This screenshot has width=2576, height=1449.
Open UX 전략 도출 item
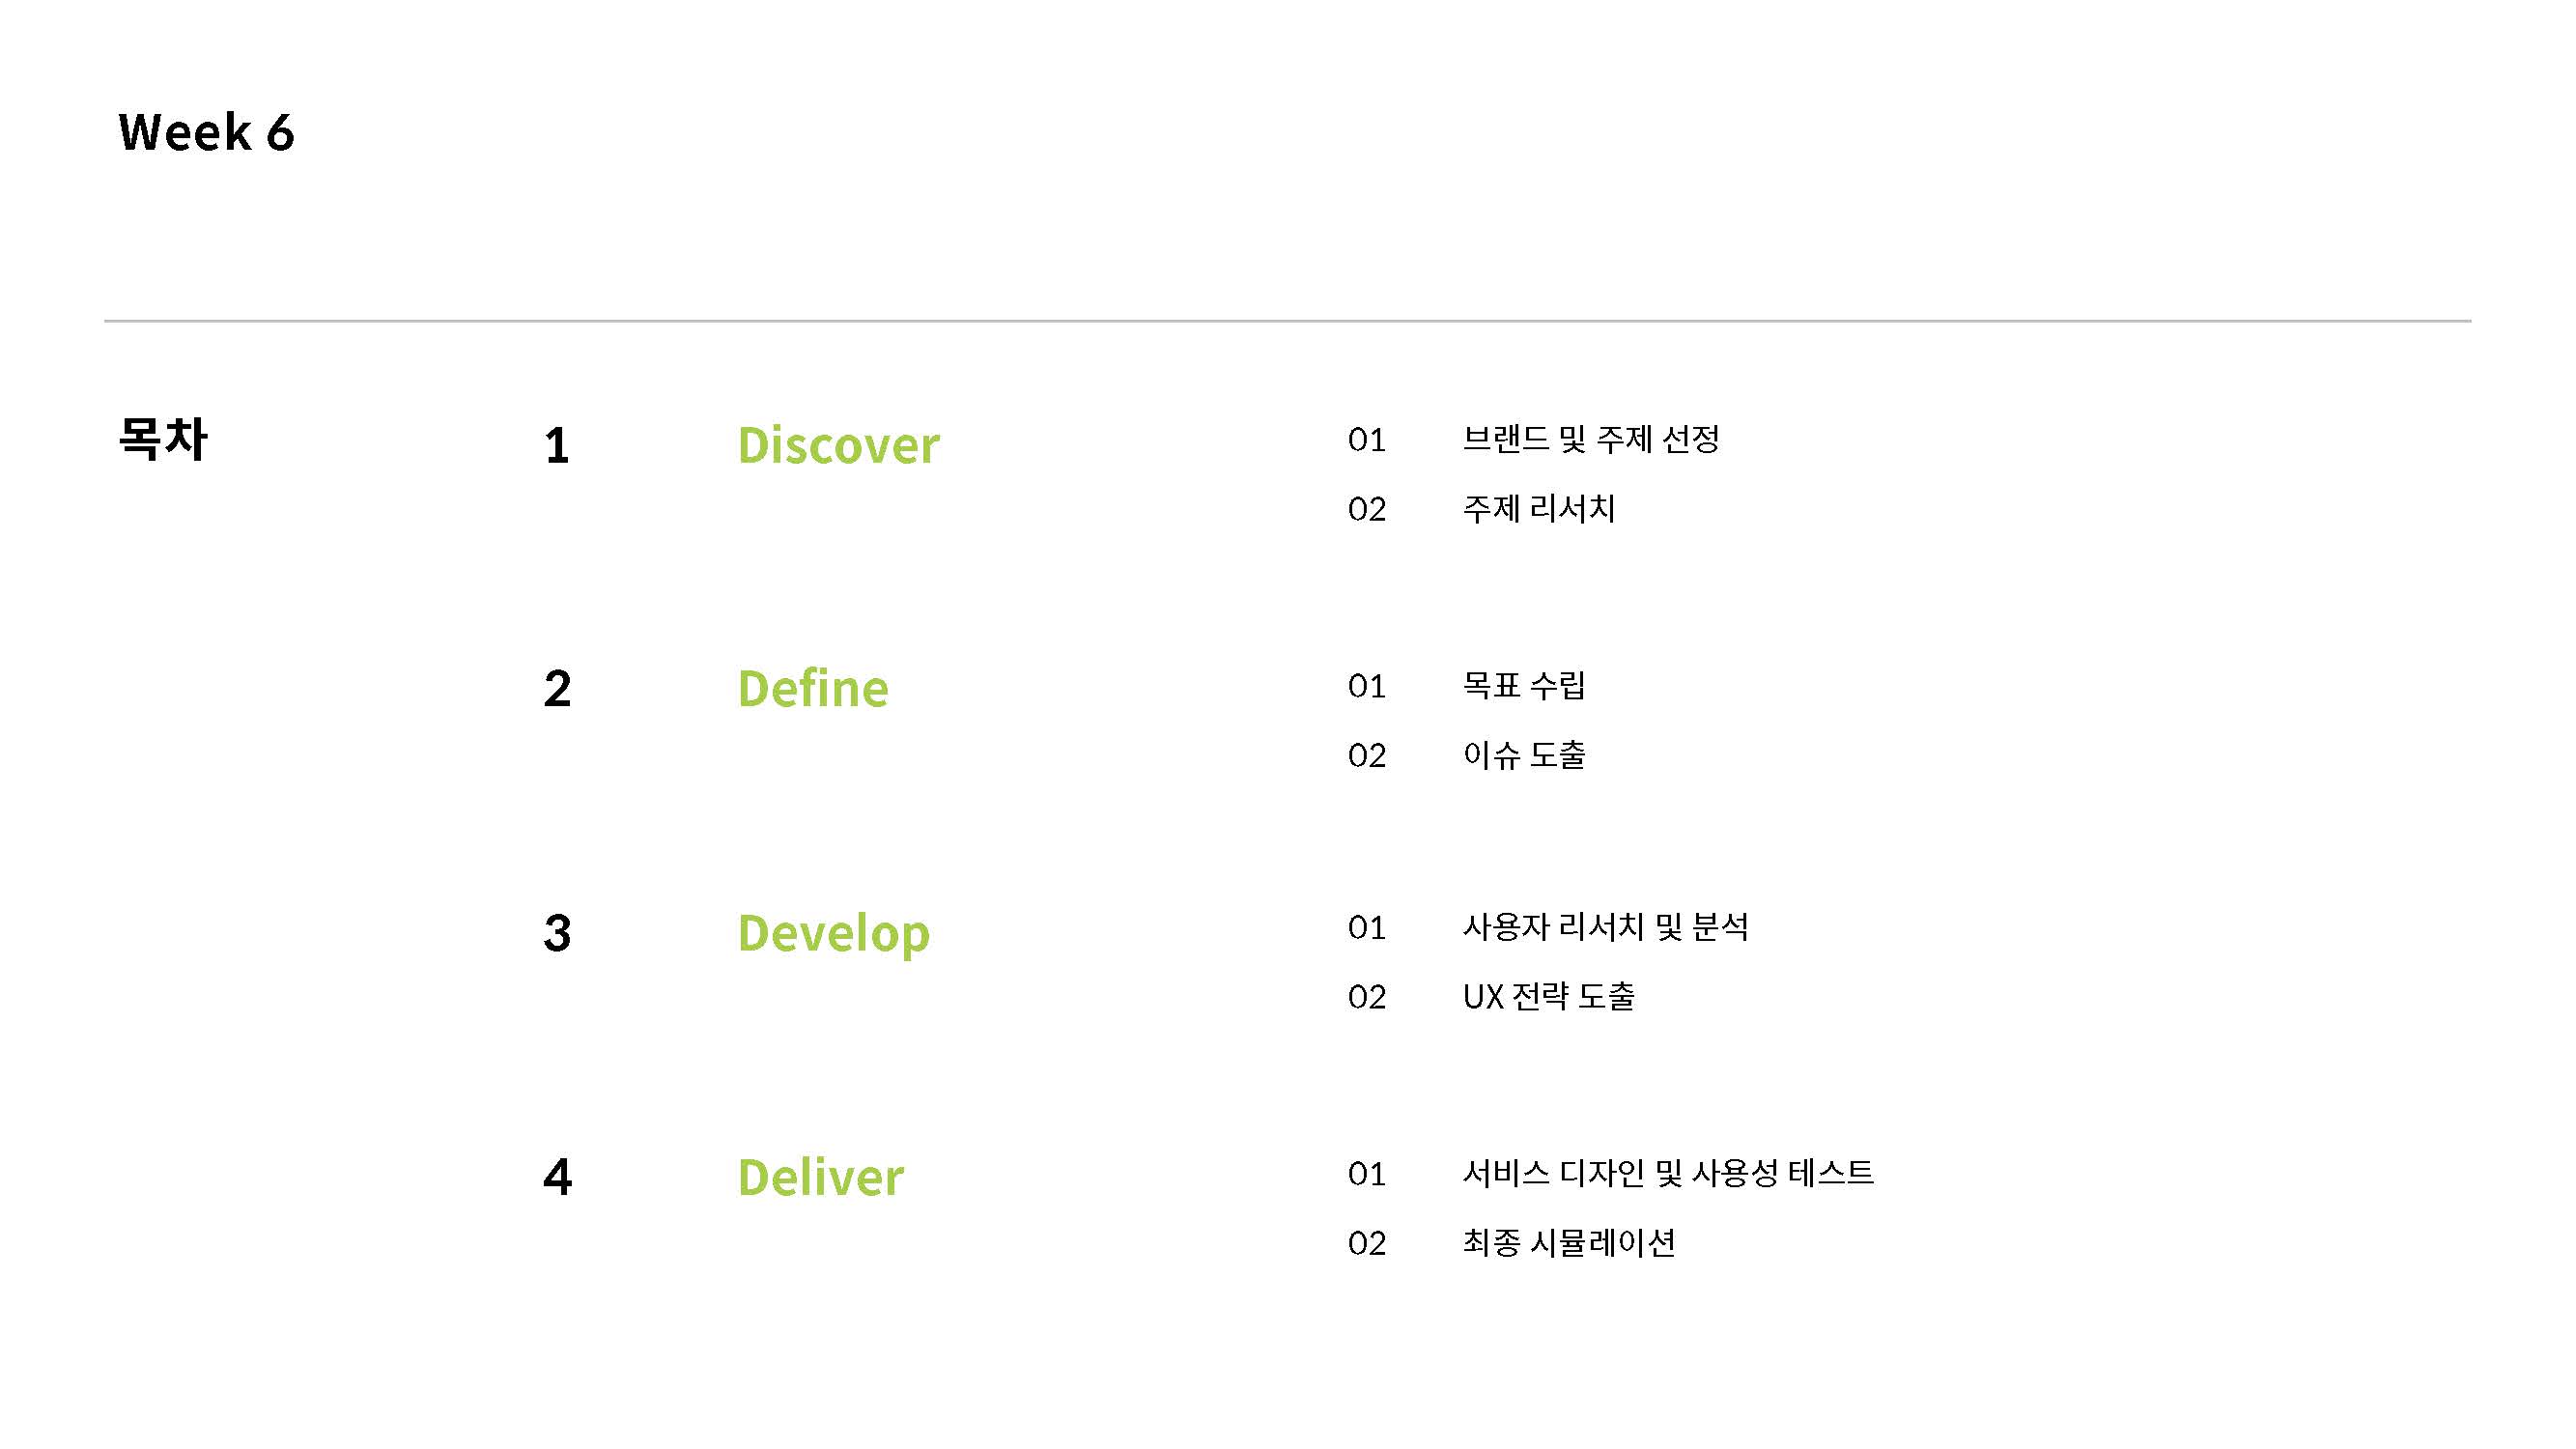click(x=1548, y=997)
